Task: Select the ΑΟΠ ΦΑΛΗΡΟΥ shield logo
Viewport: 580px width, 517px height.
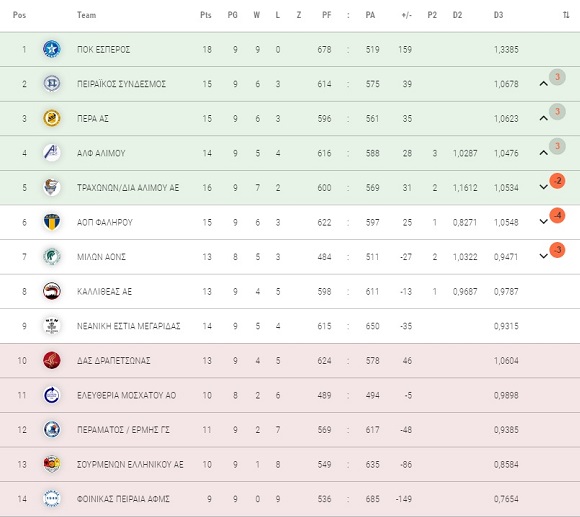Action: (51, 222)
